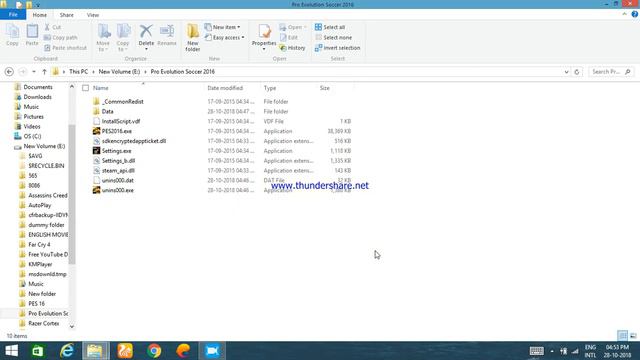
Task: Switch to the Share ribbon tab
Action: [67, 15]
